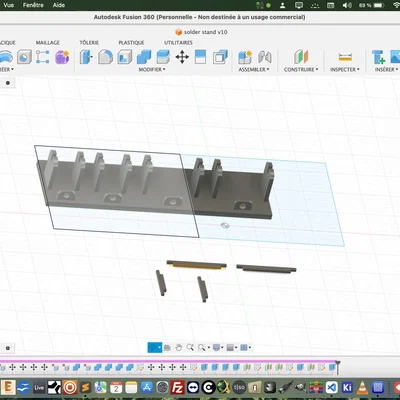This screenshot has height=400, width=400.
Task: Select the Pan hand tool
Action: (x=179, y=348)
